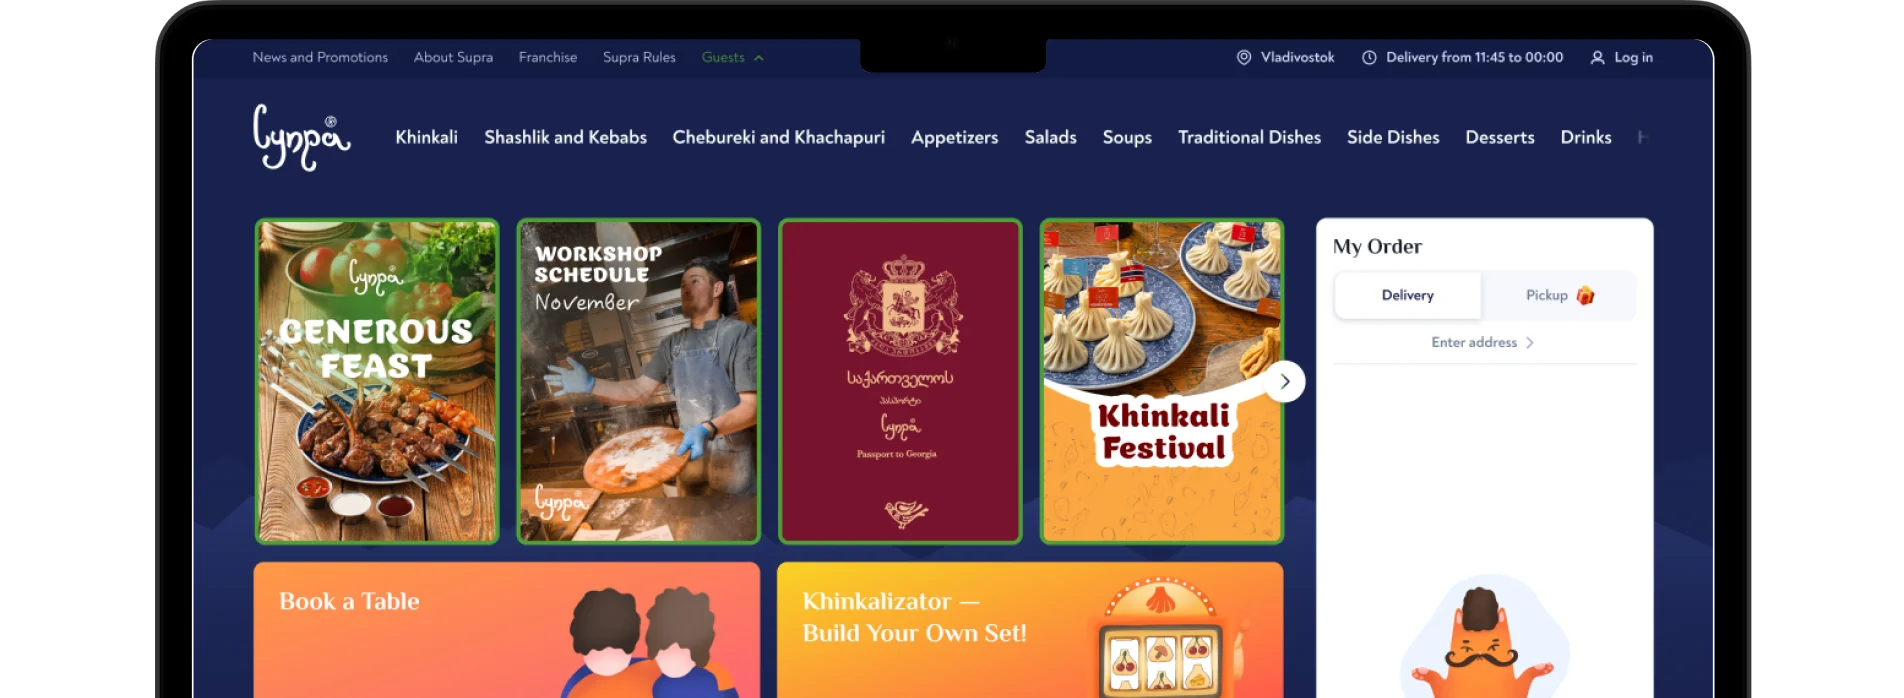Click the gift icon on the Pickup tab
This screenshot has width=1904, height=698.
(x=1585, y=295)
